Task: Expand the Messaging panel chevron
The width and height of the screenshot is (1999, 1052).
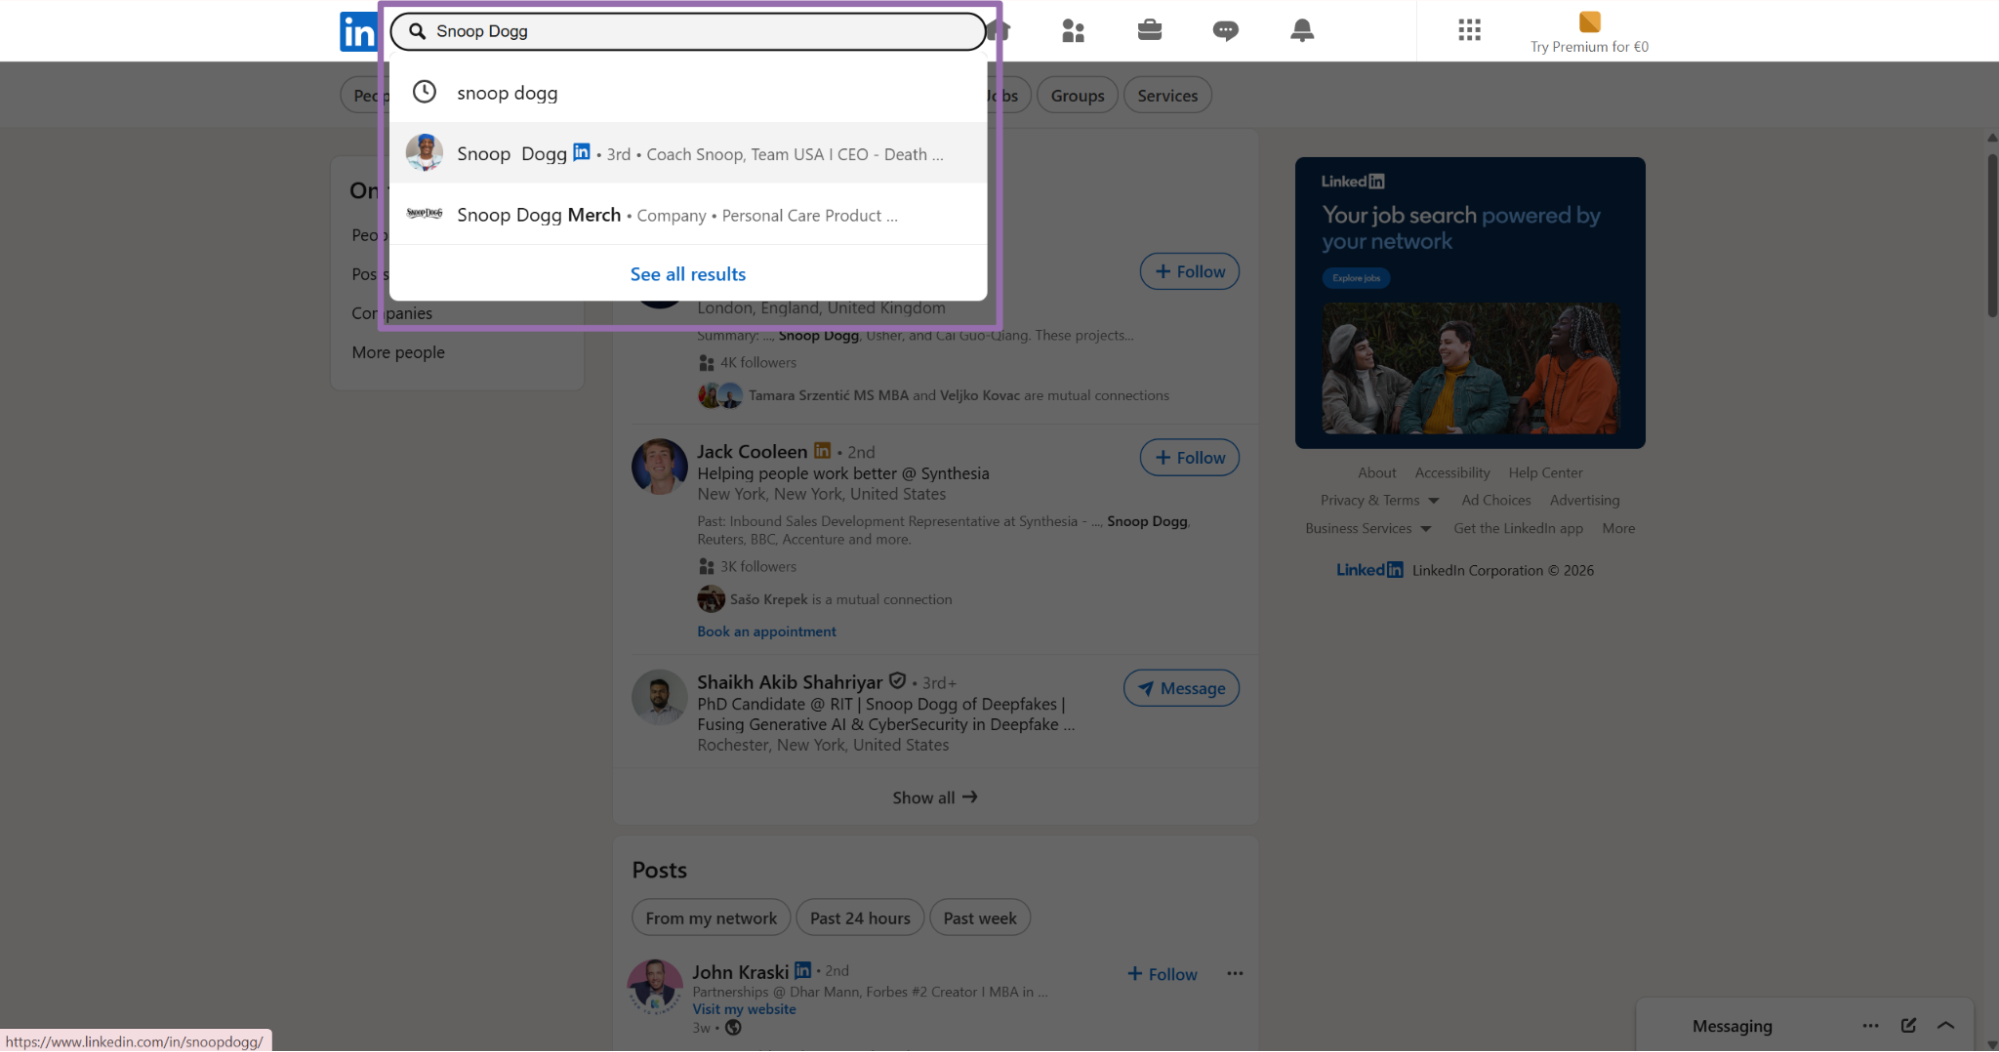Action: tap(1945, 1025)
